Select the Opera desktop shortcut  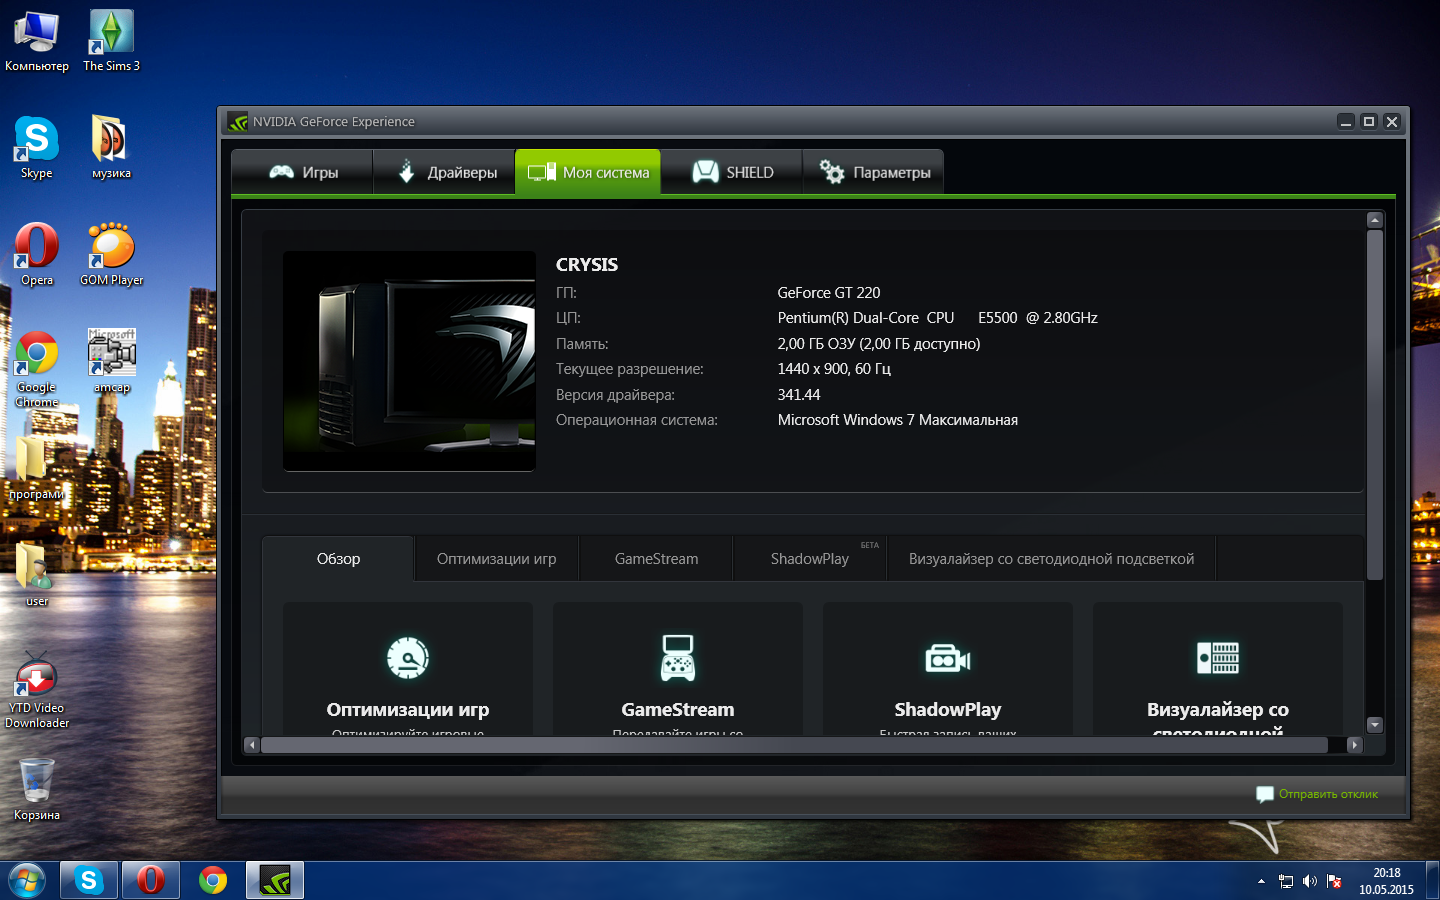[x=37, y=255]
